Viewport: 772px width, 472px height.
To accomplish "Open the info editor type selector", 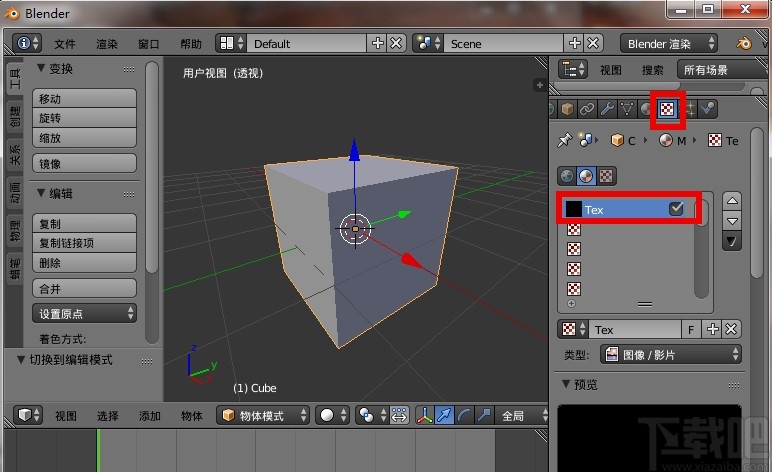I will 27,43.
